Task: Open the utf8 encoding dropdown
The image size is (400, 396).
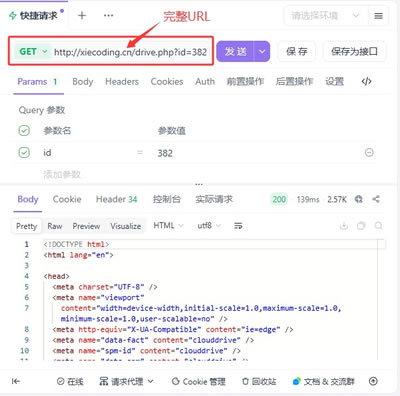Action: (x=209, y=226)
